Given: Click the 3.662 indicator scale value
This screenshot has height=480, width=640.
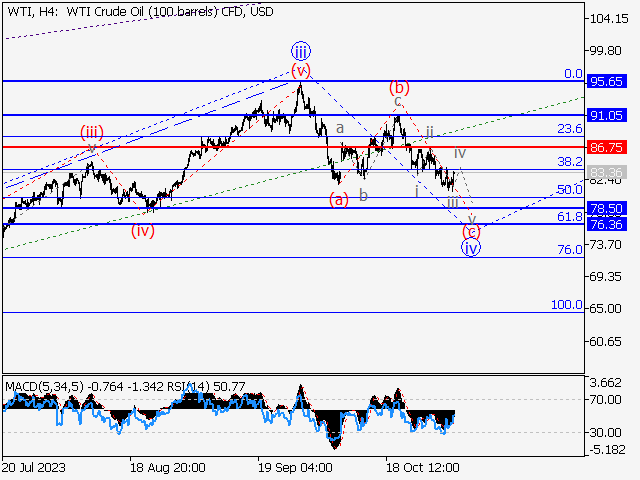Looking at the screenshot, I should pos(606,383).
